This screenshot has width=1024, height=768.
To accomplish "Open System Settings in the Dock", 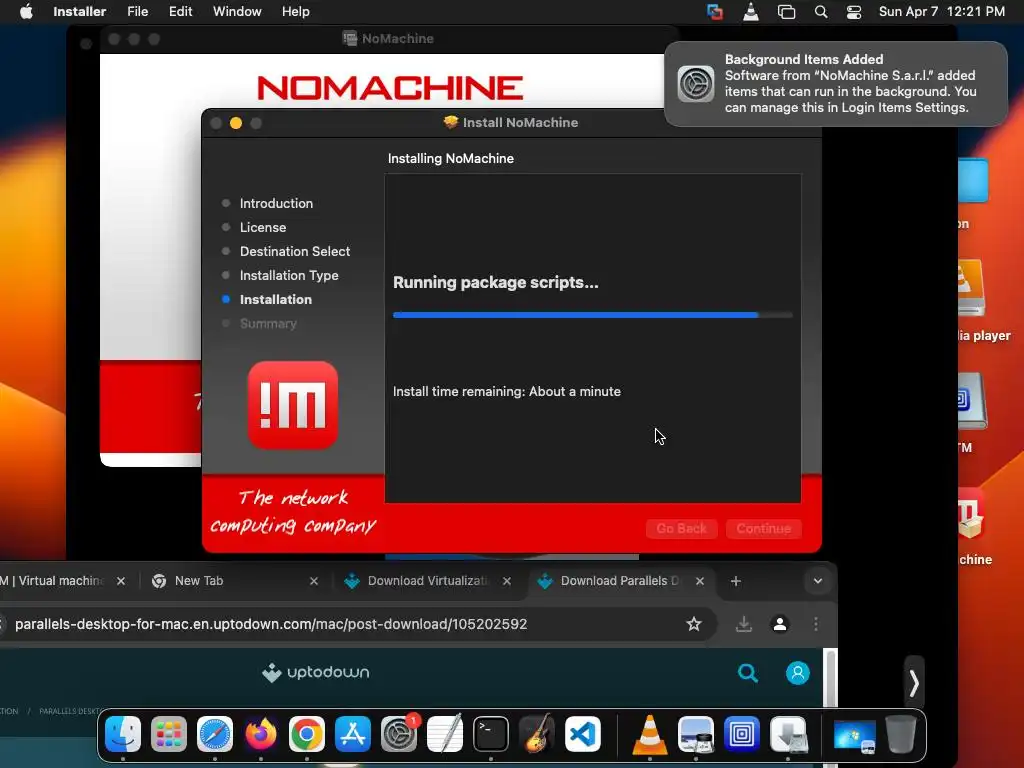I will pyautogui.click(x=399, y=734).
